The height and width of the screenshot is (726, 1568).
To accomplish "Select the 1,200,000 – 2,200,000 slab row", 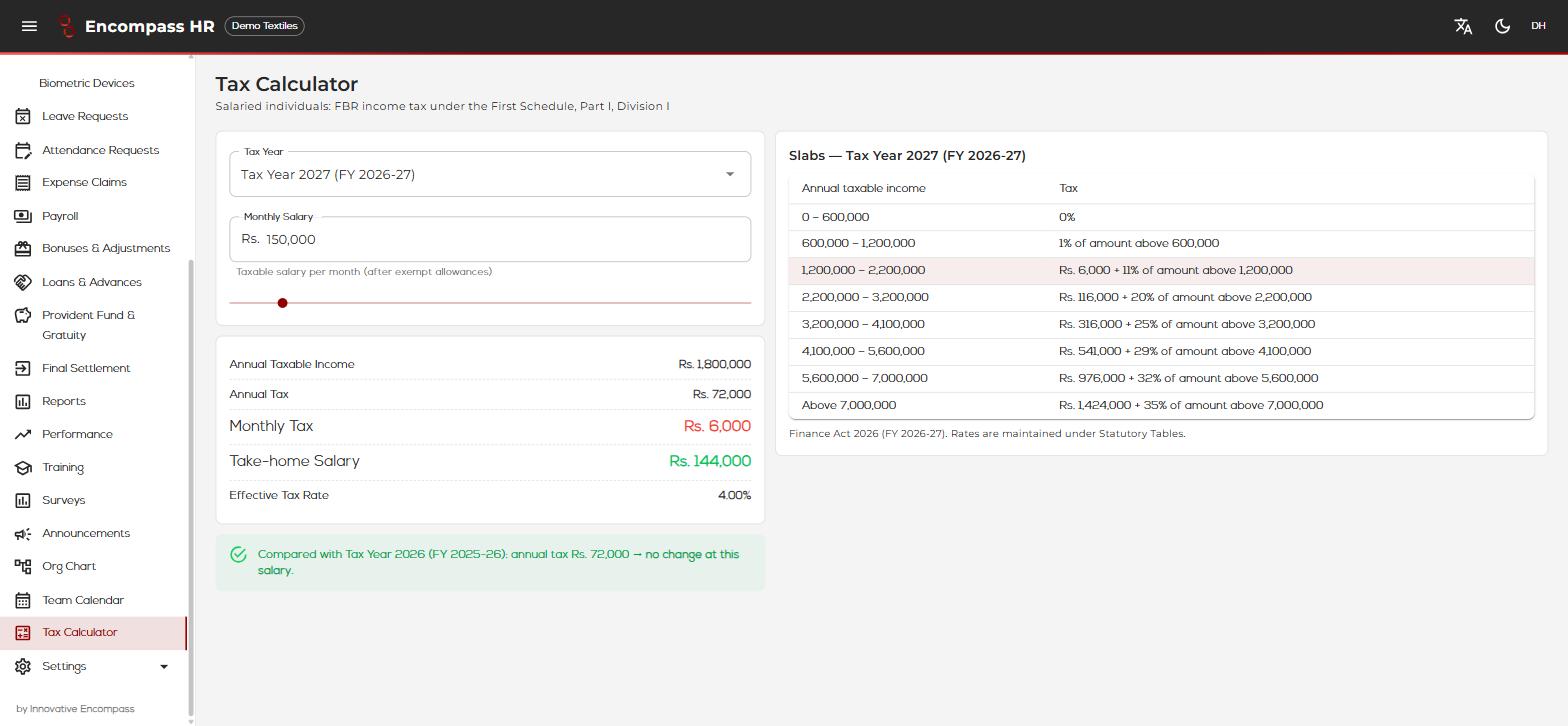I will [x=1161, y=271].
